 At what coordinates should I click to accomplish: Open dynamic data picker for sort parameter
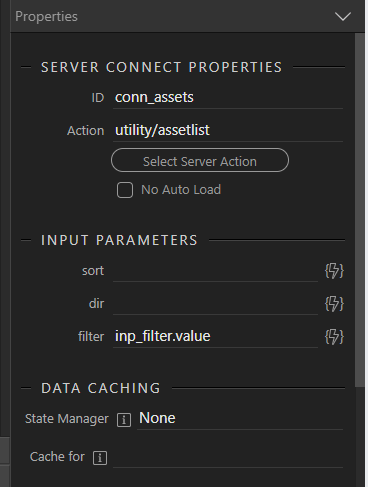point(334,271)
